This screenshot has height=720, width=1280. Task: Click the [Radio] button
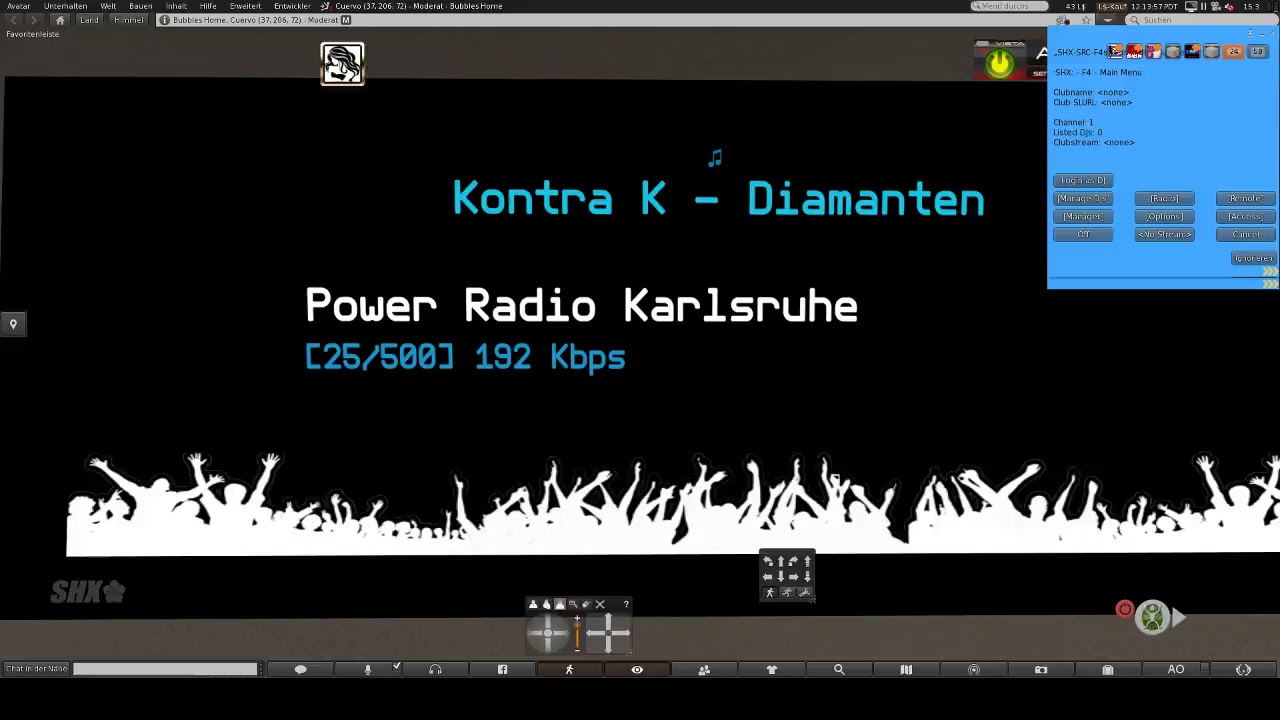click(1165, 198)
